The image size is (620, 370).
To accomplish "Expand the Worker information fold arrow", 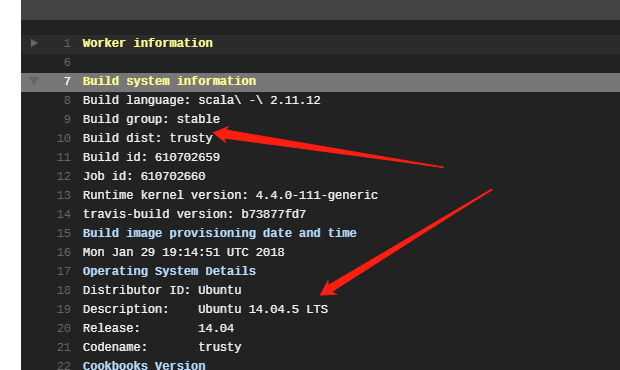I will [x=34, y=43].
